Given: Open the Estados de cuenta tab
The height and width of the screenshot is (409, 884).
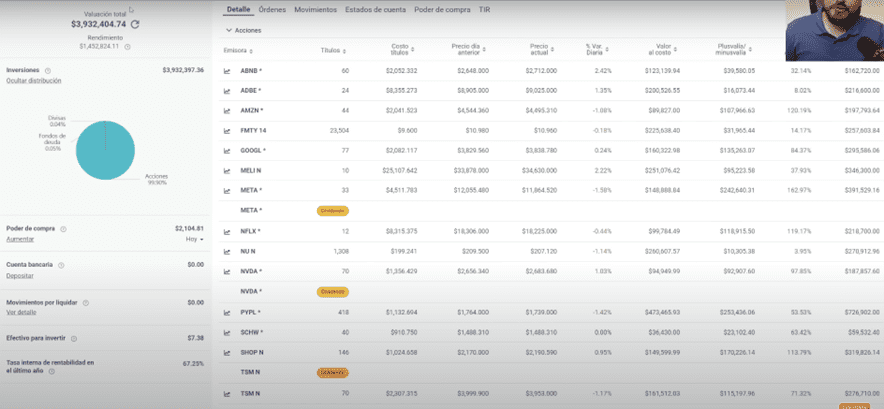Looking at the screenshot, I should tap(376, 9).
